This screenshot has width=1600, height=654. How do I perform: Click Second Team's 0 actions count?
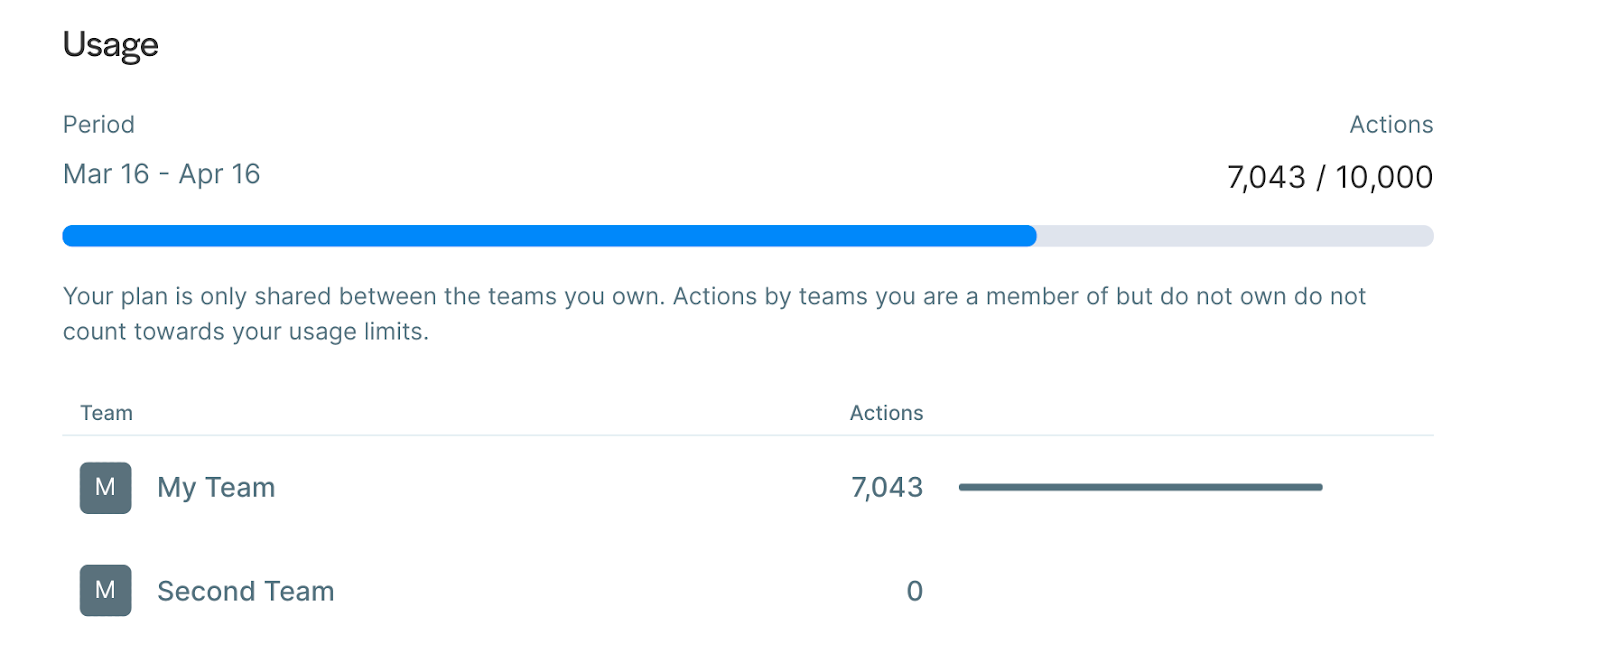tap(914, 592)
